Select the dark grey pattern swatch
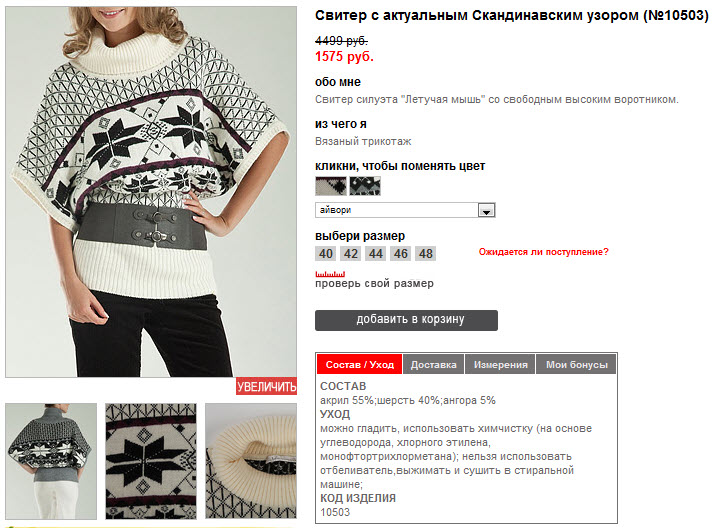This screenshot has width=717, height=528. click(365, 186)
